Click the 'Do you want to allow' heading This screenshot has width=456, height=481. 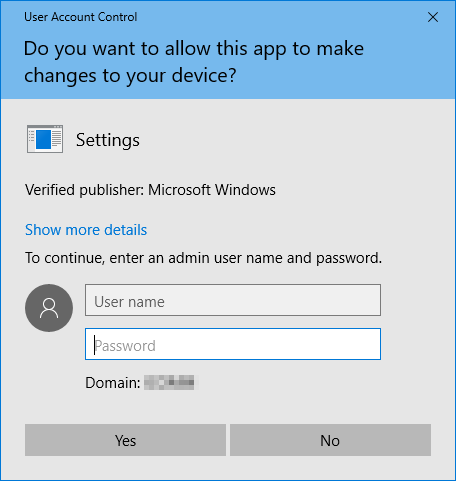(194, 62)
